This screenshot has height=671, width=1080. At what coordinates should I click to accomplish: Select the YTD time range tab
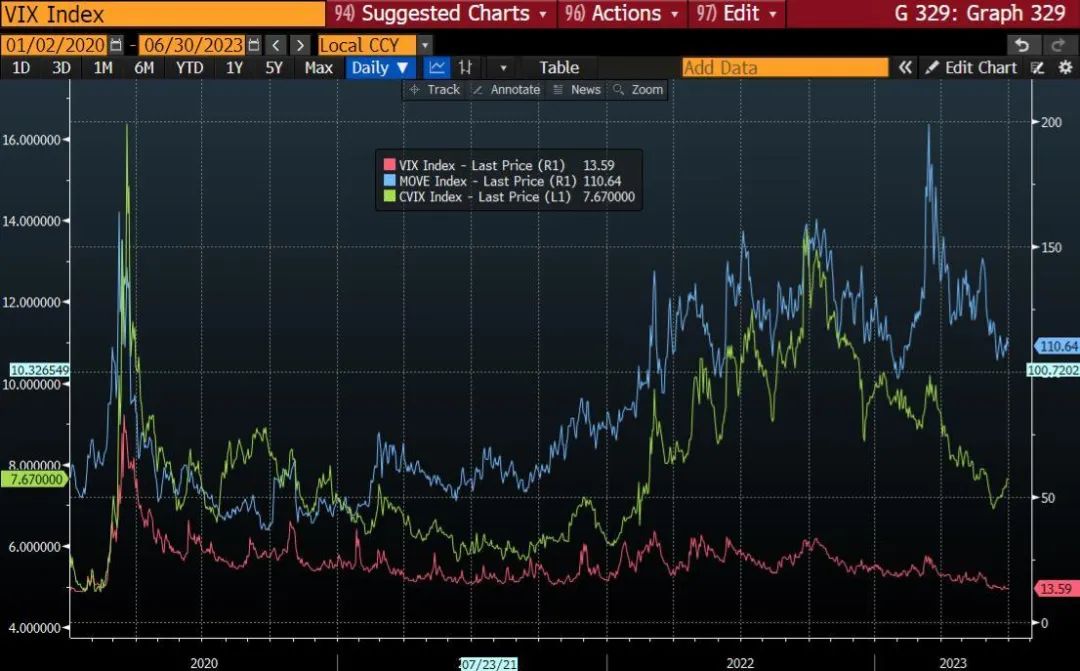[189, 68]
